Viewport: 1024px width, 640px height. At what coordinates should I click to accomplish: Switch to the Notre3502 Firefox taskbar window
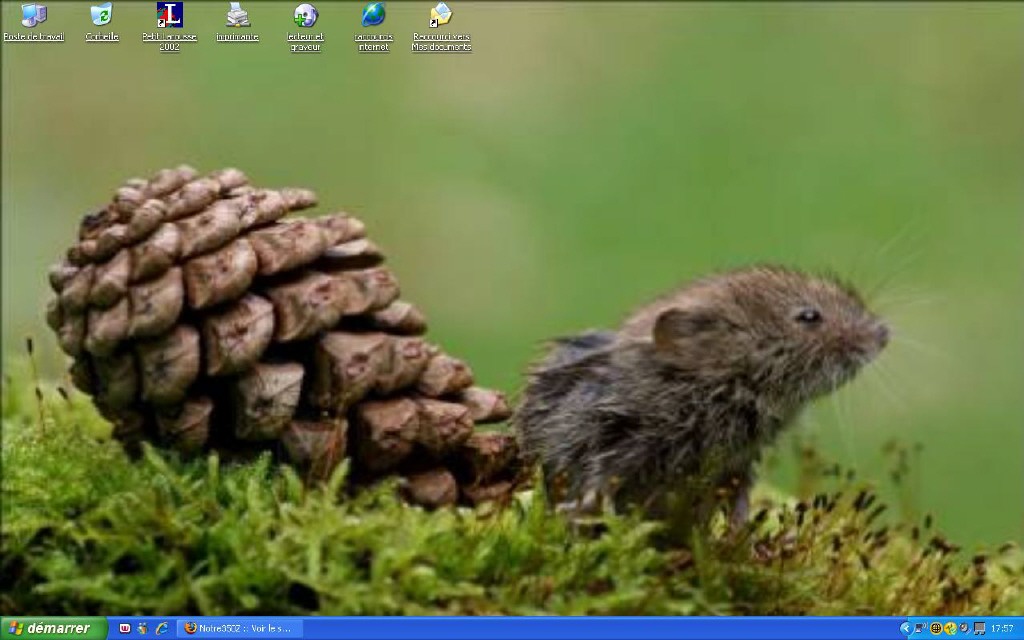point(238,628)
